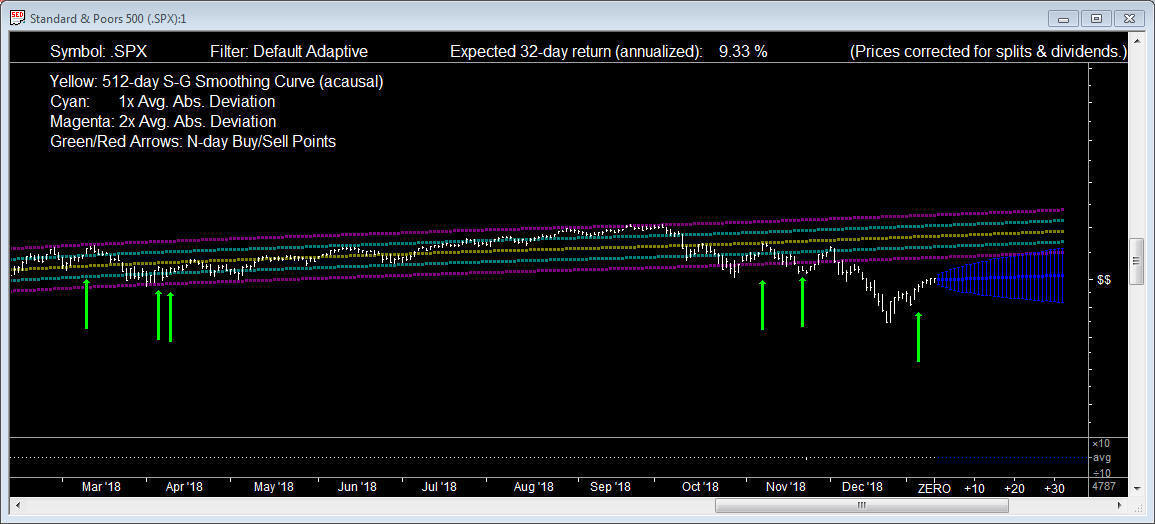The width and height of the screenshot is (1155, 524).
Task: Click the 'Aug '18' axis label
Action: point(533,487)
